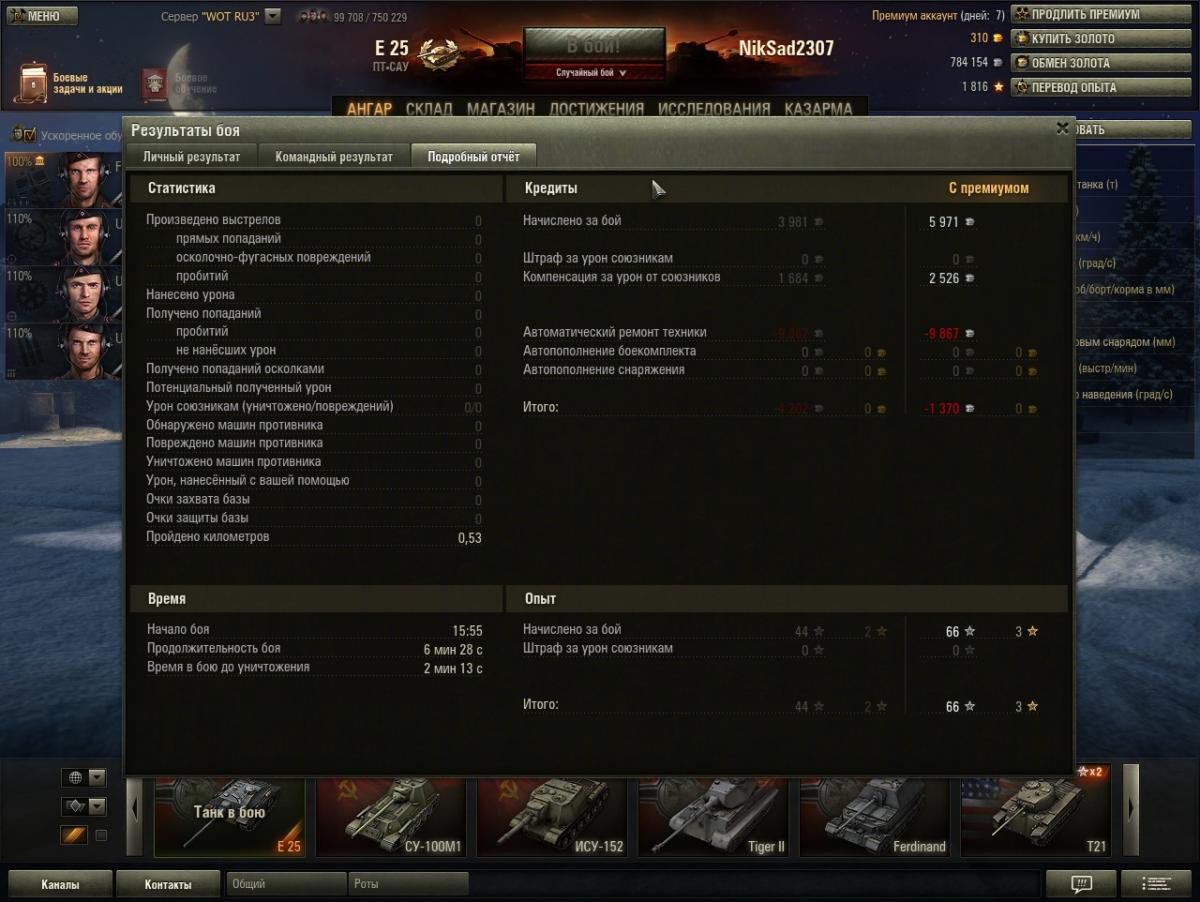Click the chat messages speech bubble icon
This screenshot has height=902, width=1200.
coord(1081,884)
